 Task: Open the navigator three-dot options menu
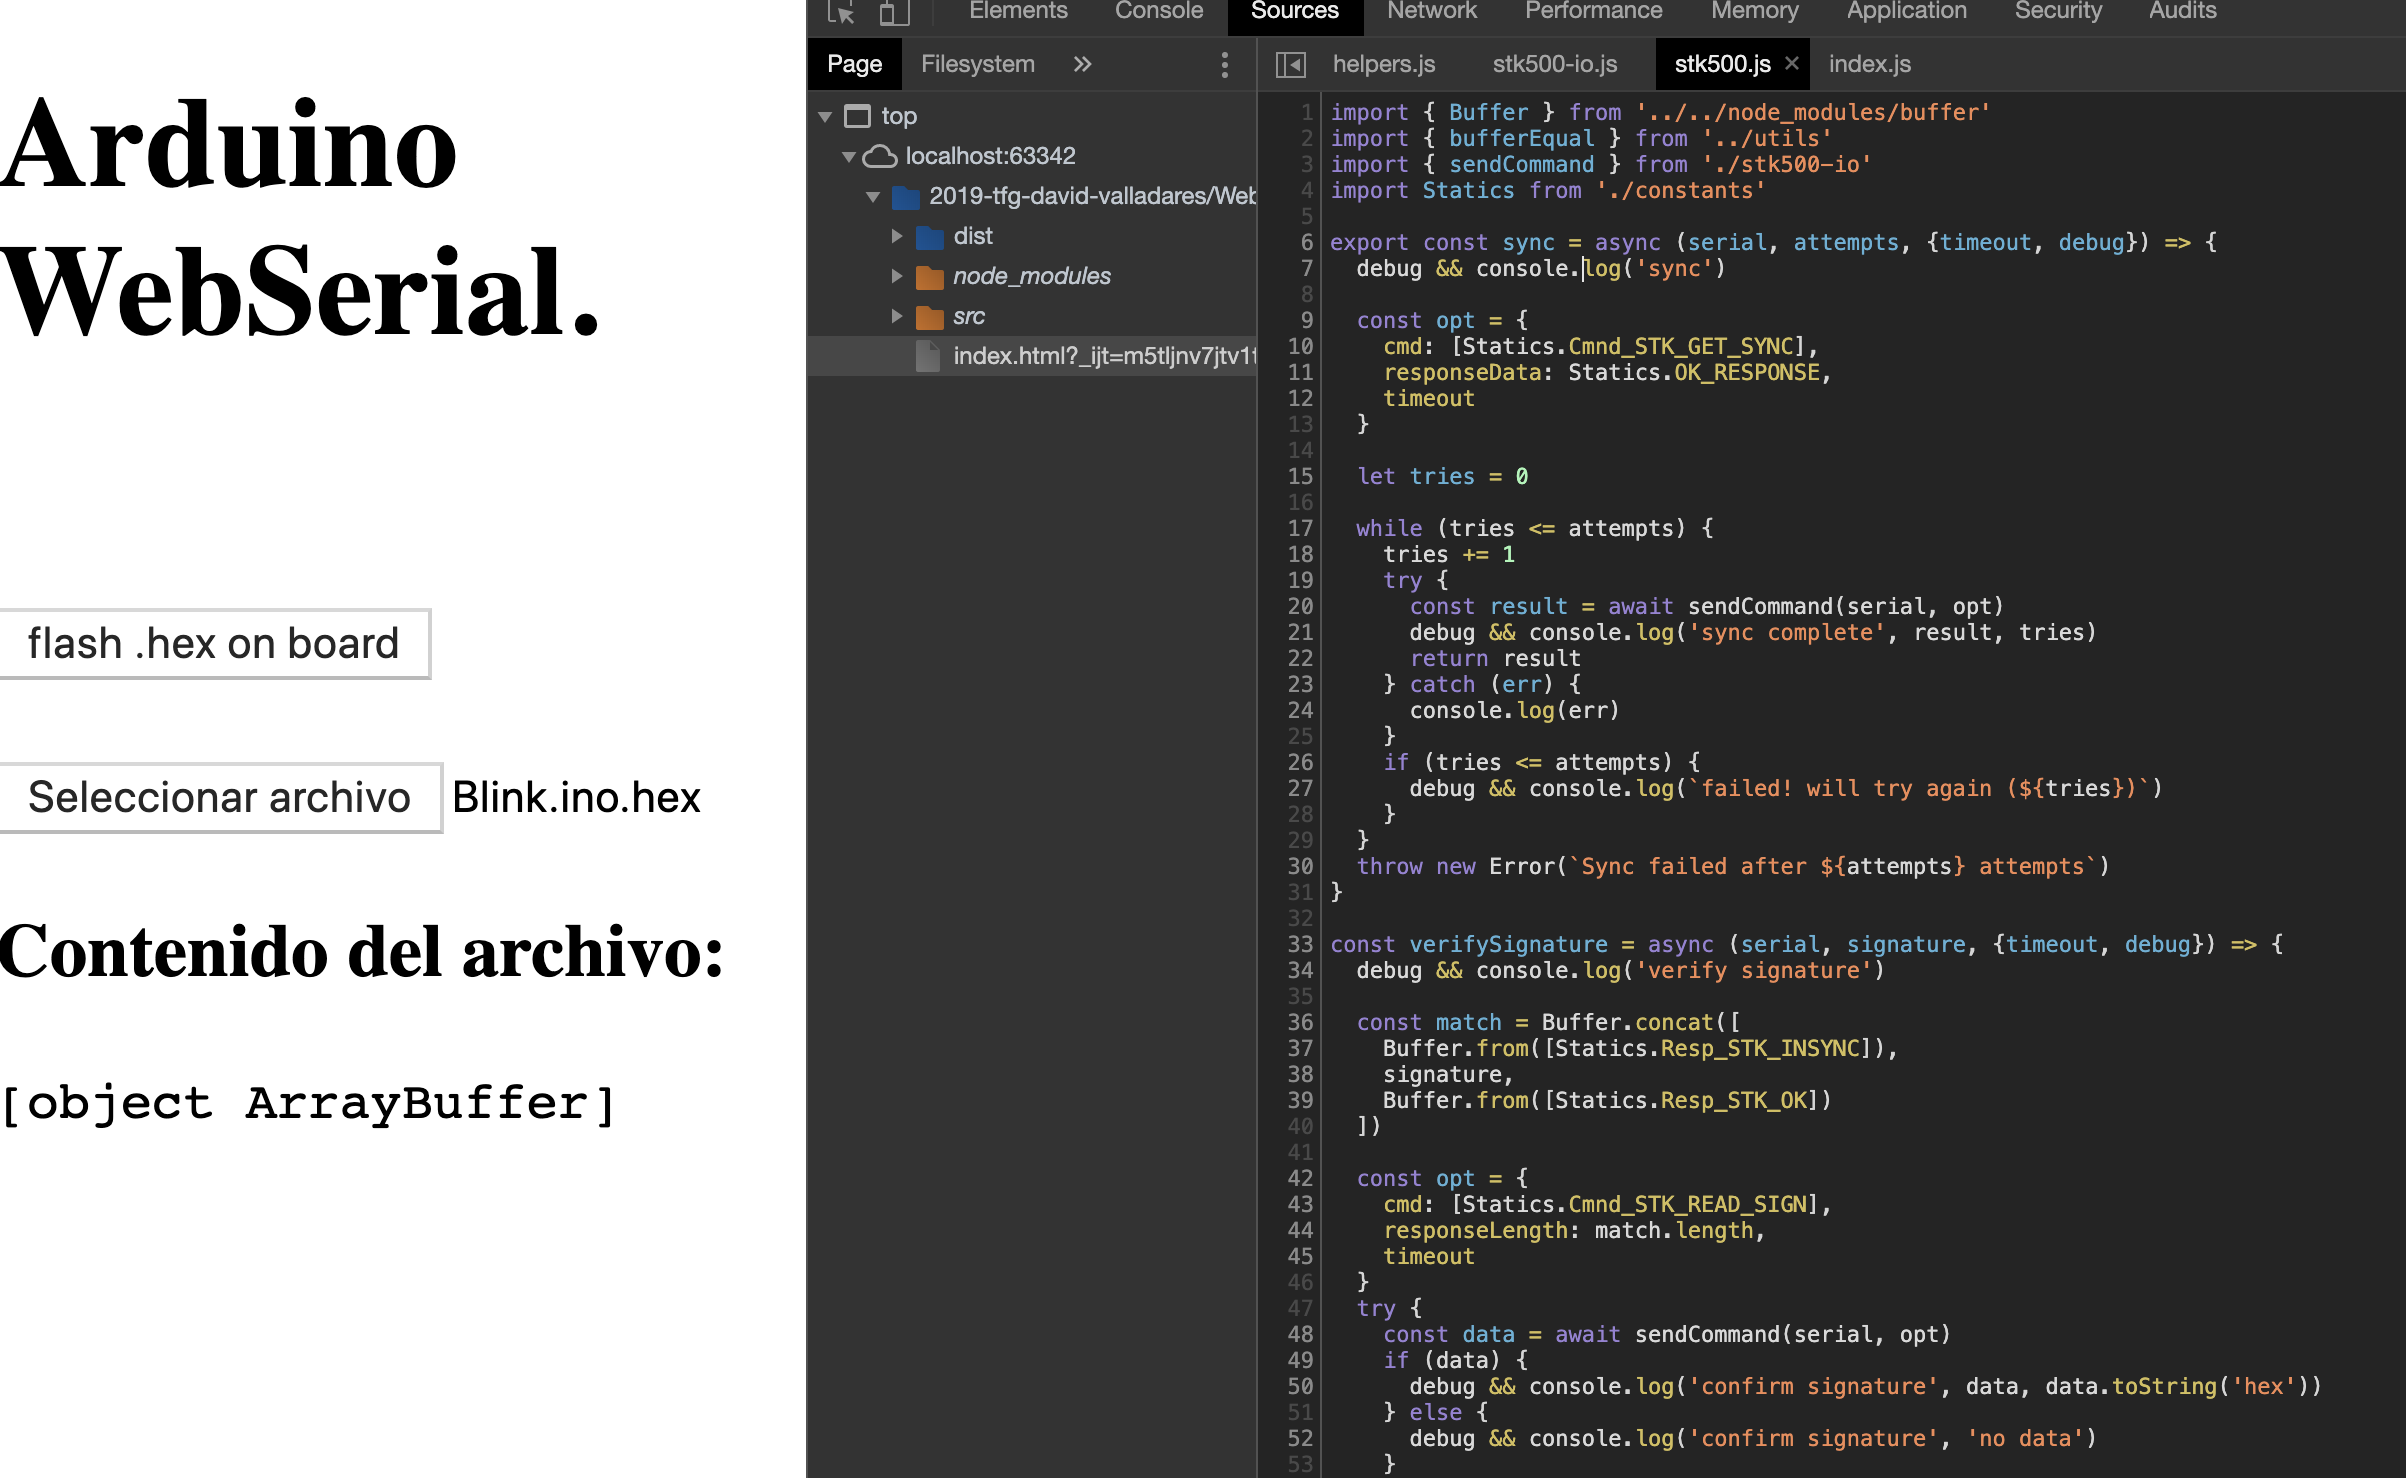(1224, 65)
